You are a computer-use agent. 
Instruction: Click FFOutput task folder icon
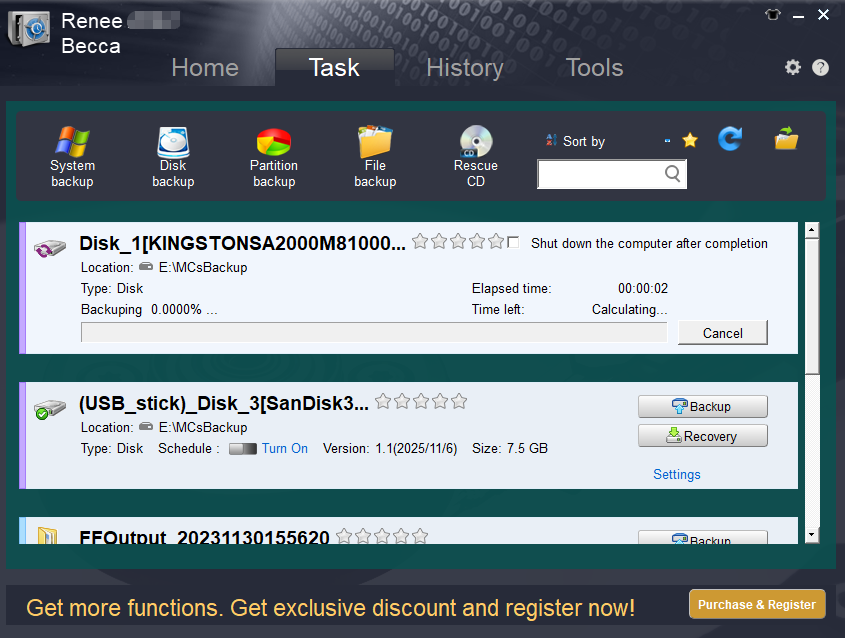click(47, 536)
